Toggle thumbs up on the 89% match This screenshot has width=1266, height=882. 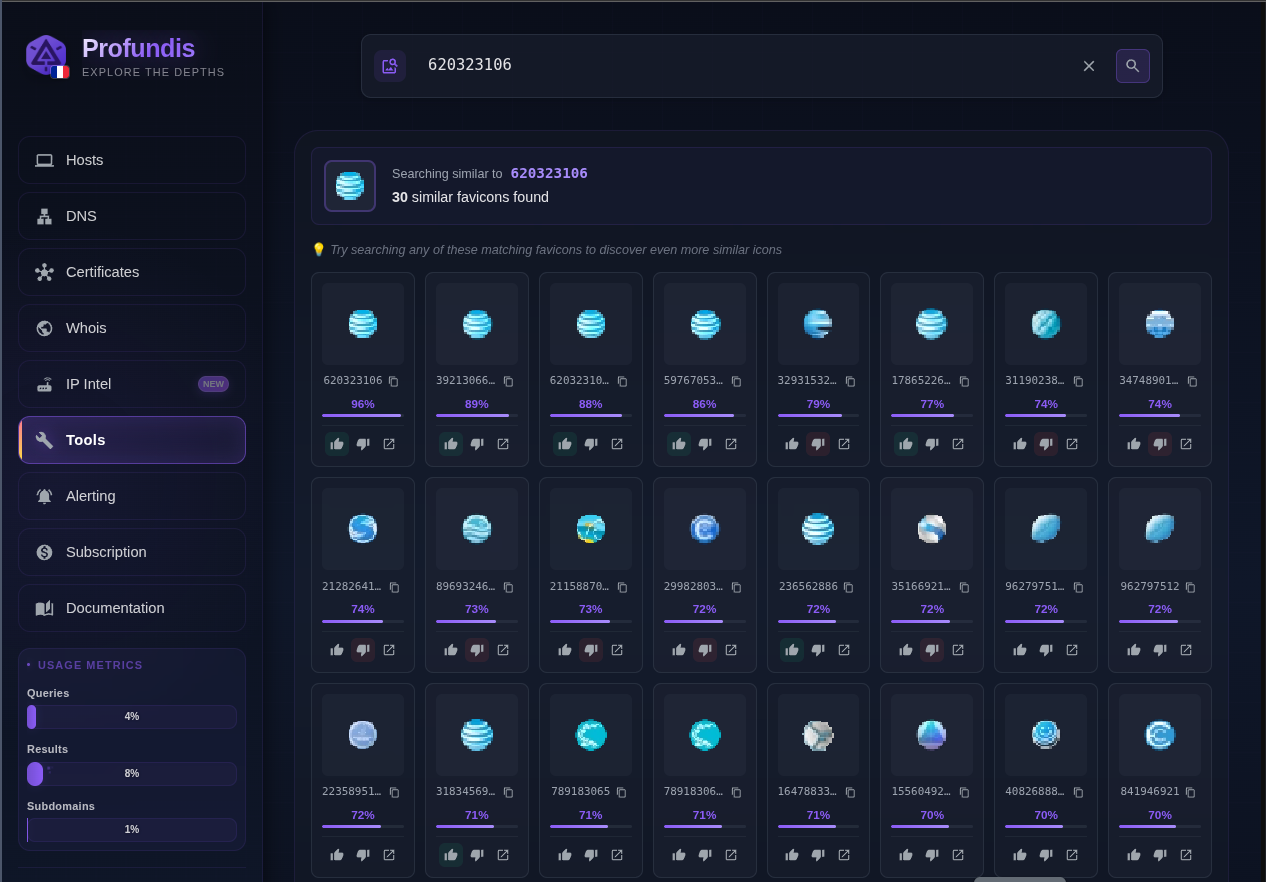click(x=451, y=444)
